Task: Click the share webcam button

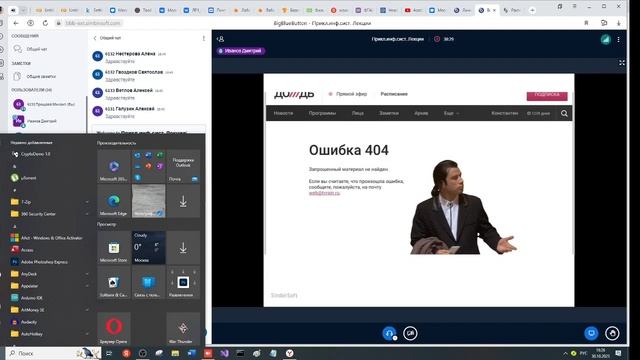Action: (410, 333)
